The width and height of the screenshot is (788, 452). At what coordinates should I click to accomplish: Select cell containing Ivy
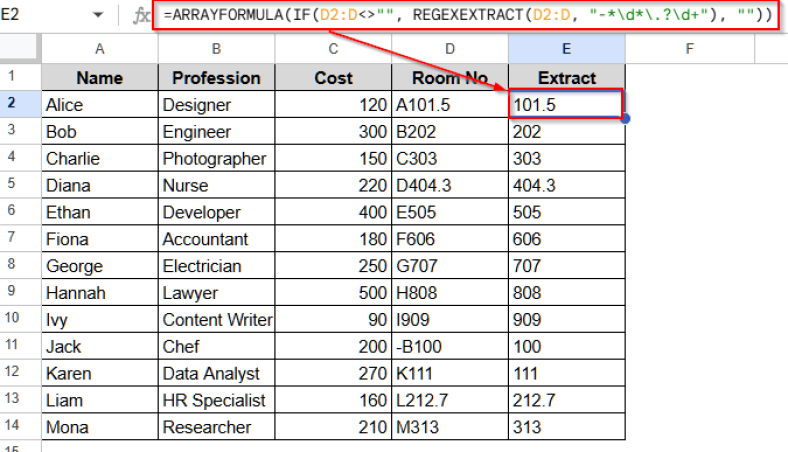(x=100, y=319)
